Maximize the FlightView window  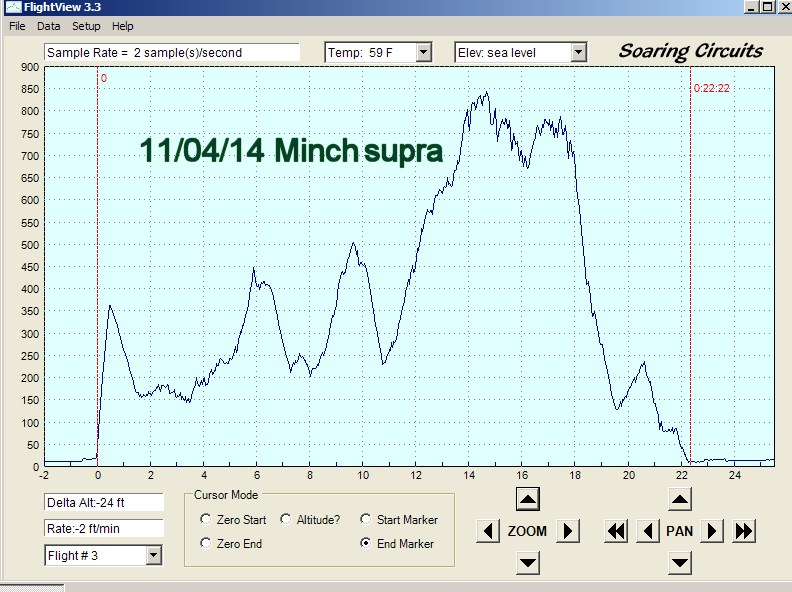767,7
